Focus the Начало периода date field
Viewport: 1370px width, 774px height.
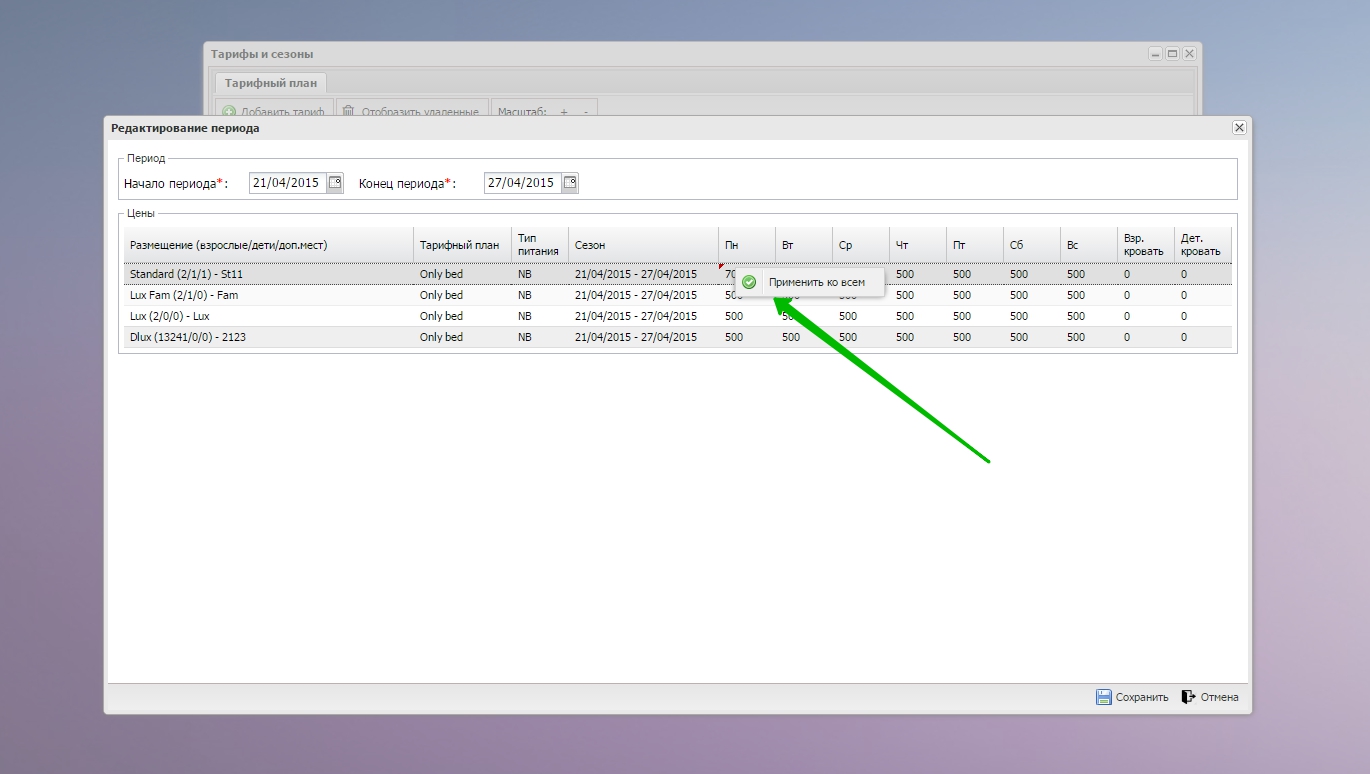point(287,183)
